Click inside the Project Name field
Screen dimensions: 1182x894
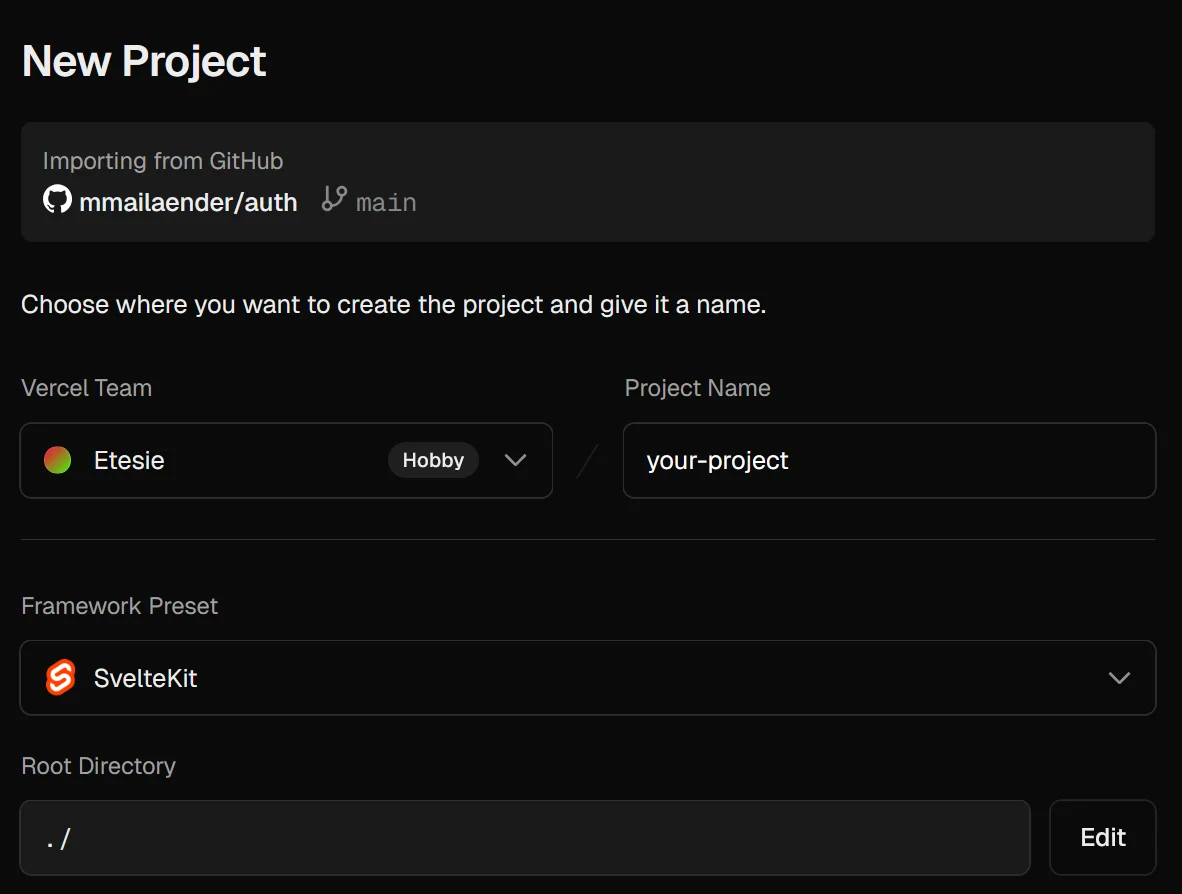point(889,460)
